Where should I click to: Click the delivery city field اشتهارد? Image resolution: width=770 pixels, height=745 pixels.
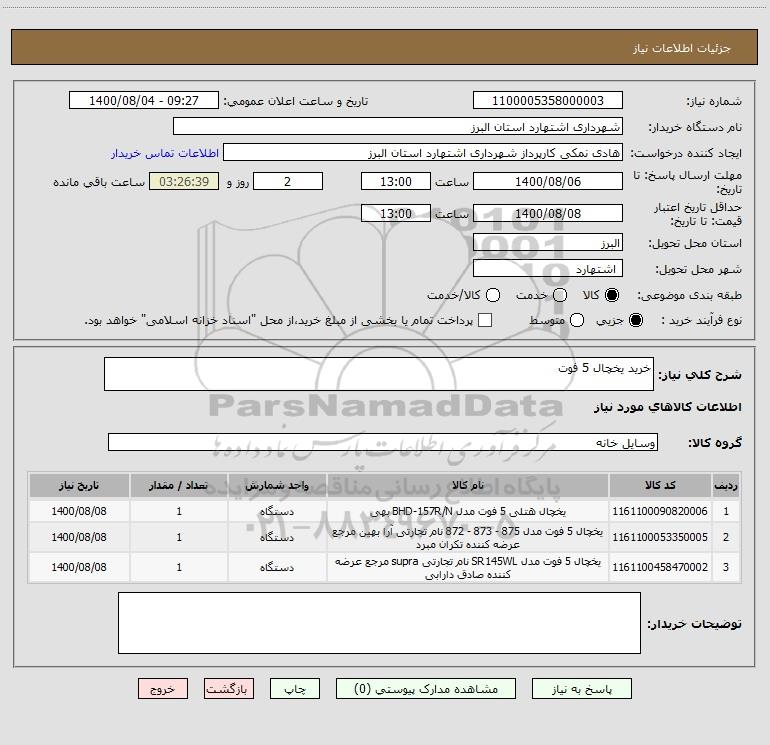(548, 268)
